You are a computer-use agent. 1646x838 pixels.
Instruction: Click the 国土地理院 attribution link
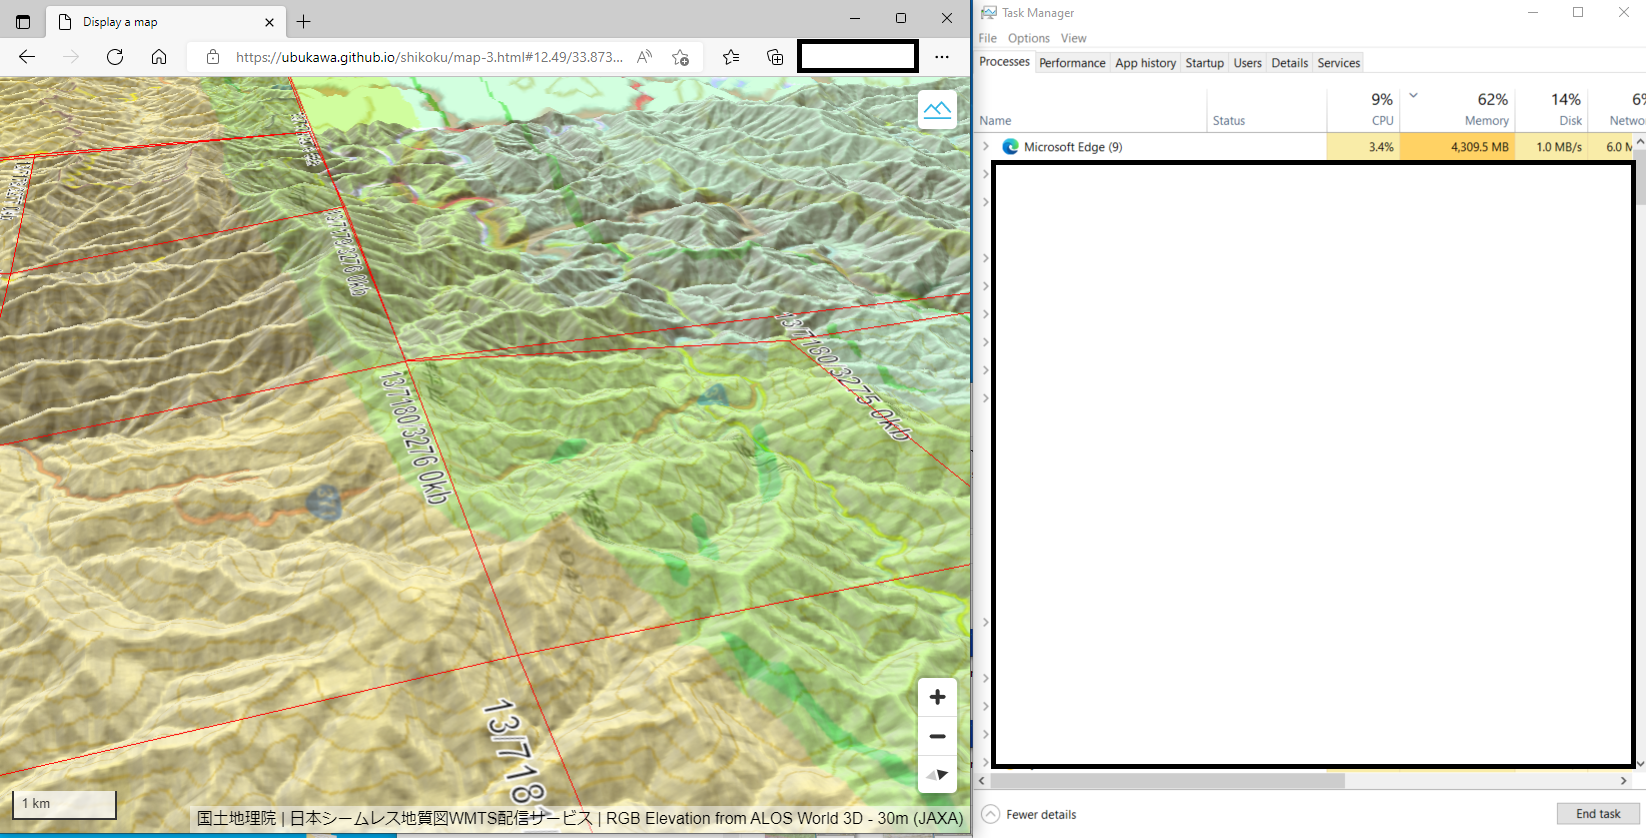(x=236, y=818)
